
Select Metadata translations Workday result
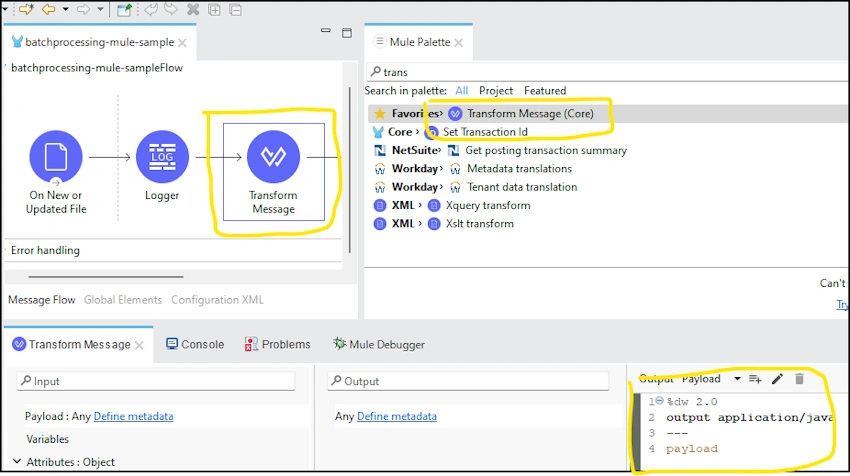519,169
